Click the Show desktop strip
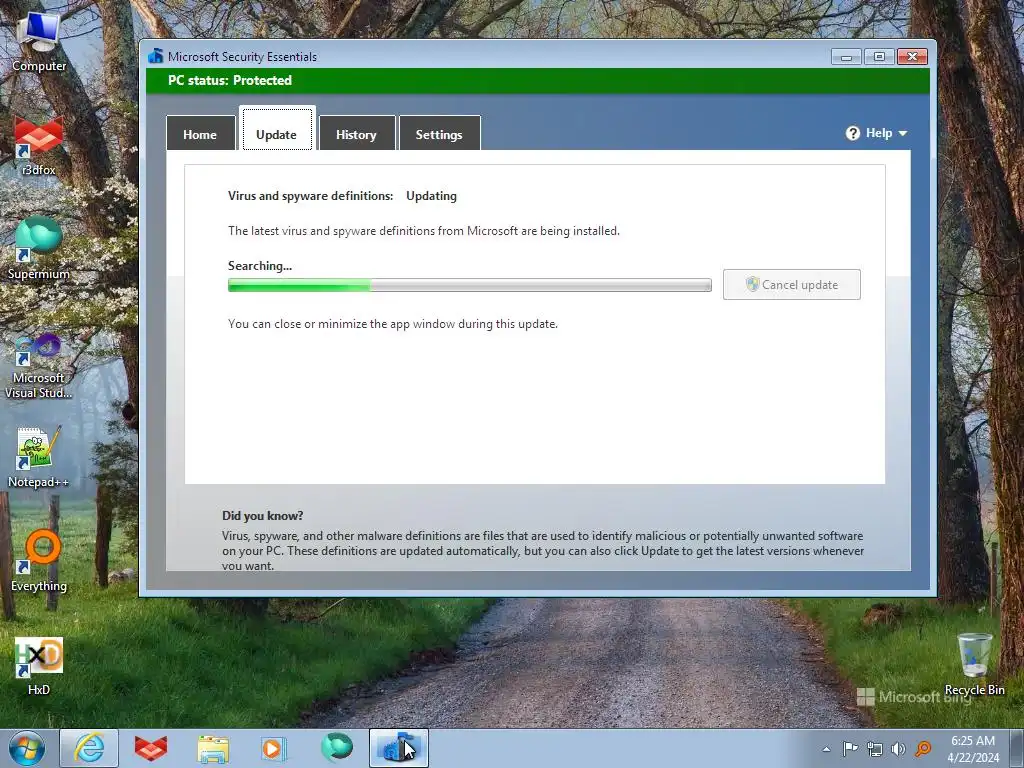1024x768 pixels. pos(1017,748)
